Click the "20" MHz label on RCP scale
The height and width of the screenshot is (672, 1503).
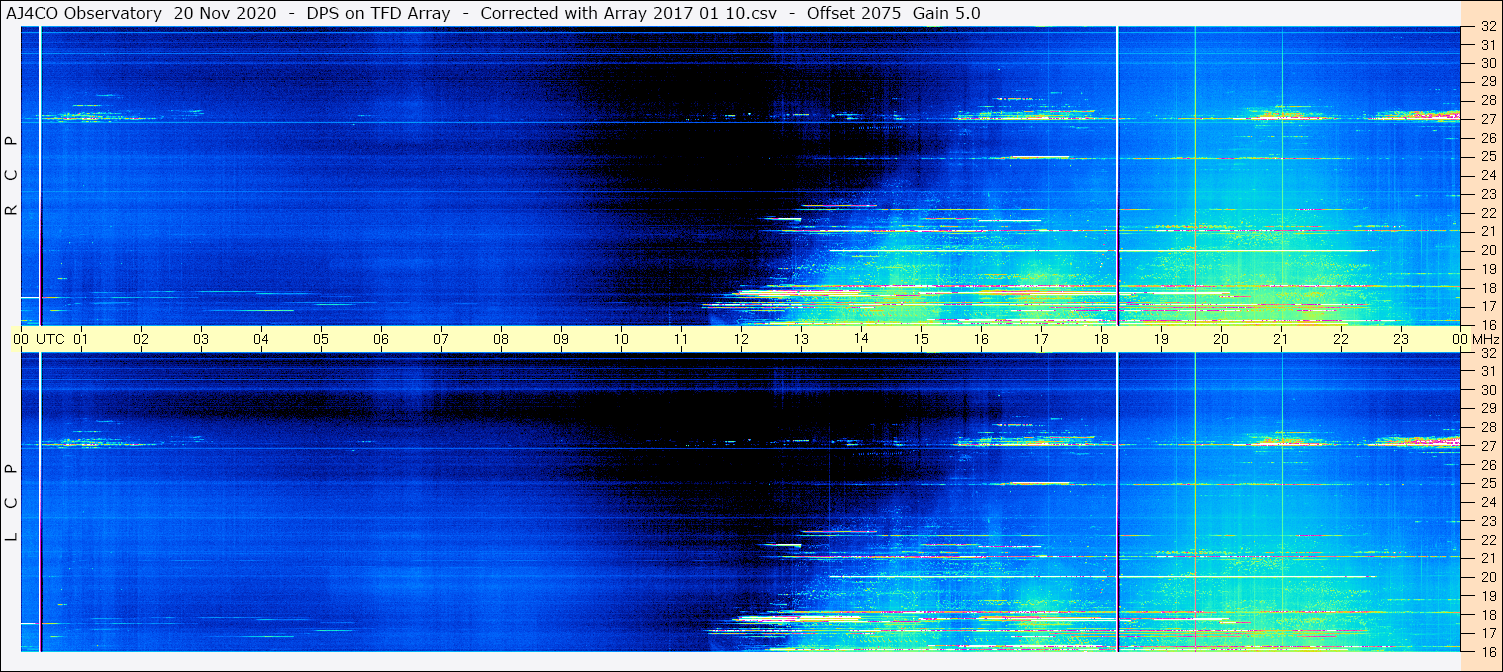[x=1488, y=250]
